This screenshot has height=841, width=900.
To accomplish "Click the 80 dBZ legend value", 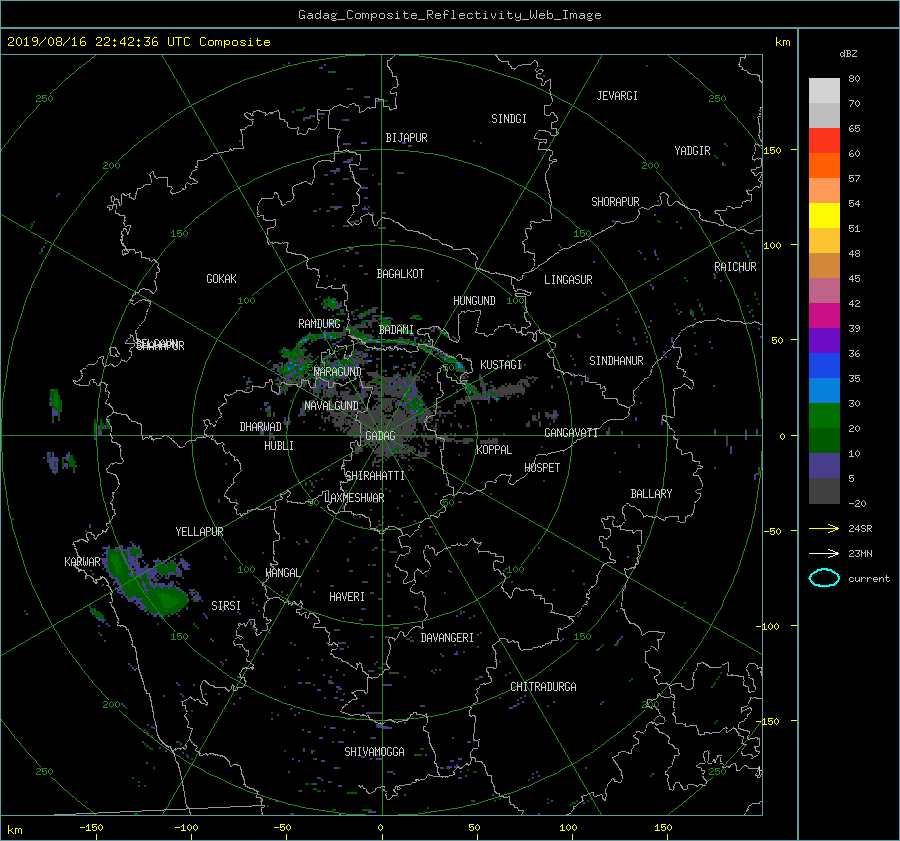I will coord(854,79).
